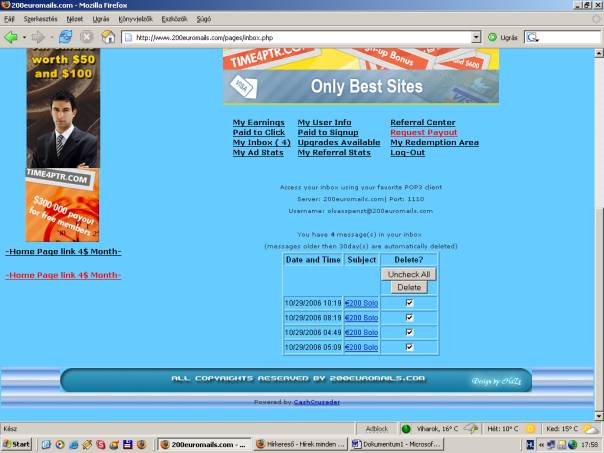
Task: Toggle checkbox for the 08:19 message
Action: (x=408, y=317)
